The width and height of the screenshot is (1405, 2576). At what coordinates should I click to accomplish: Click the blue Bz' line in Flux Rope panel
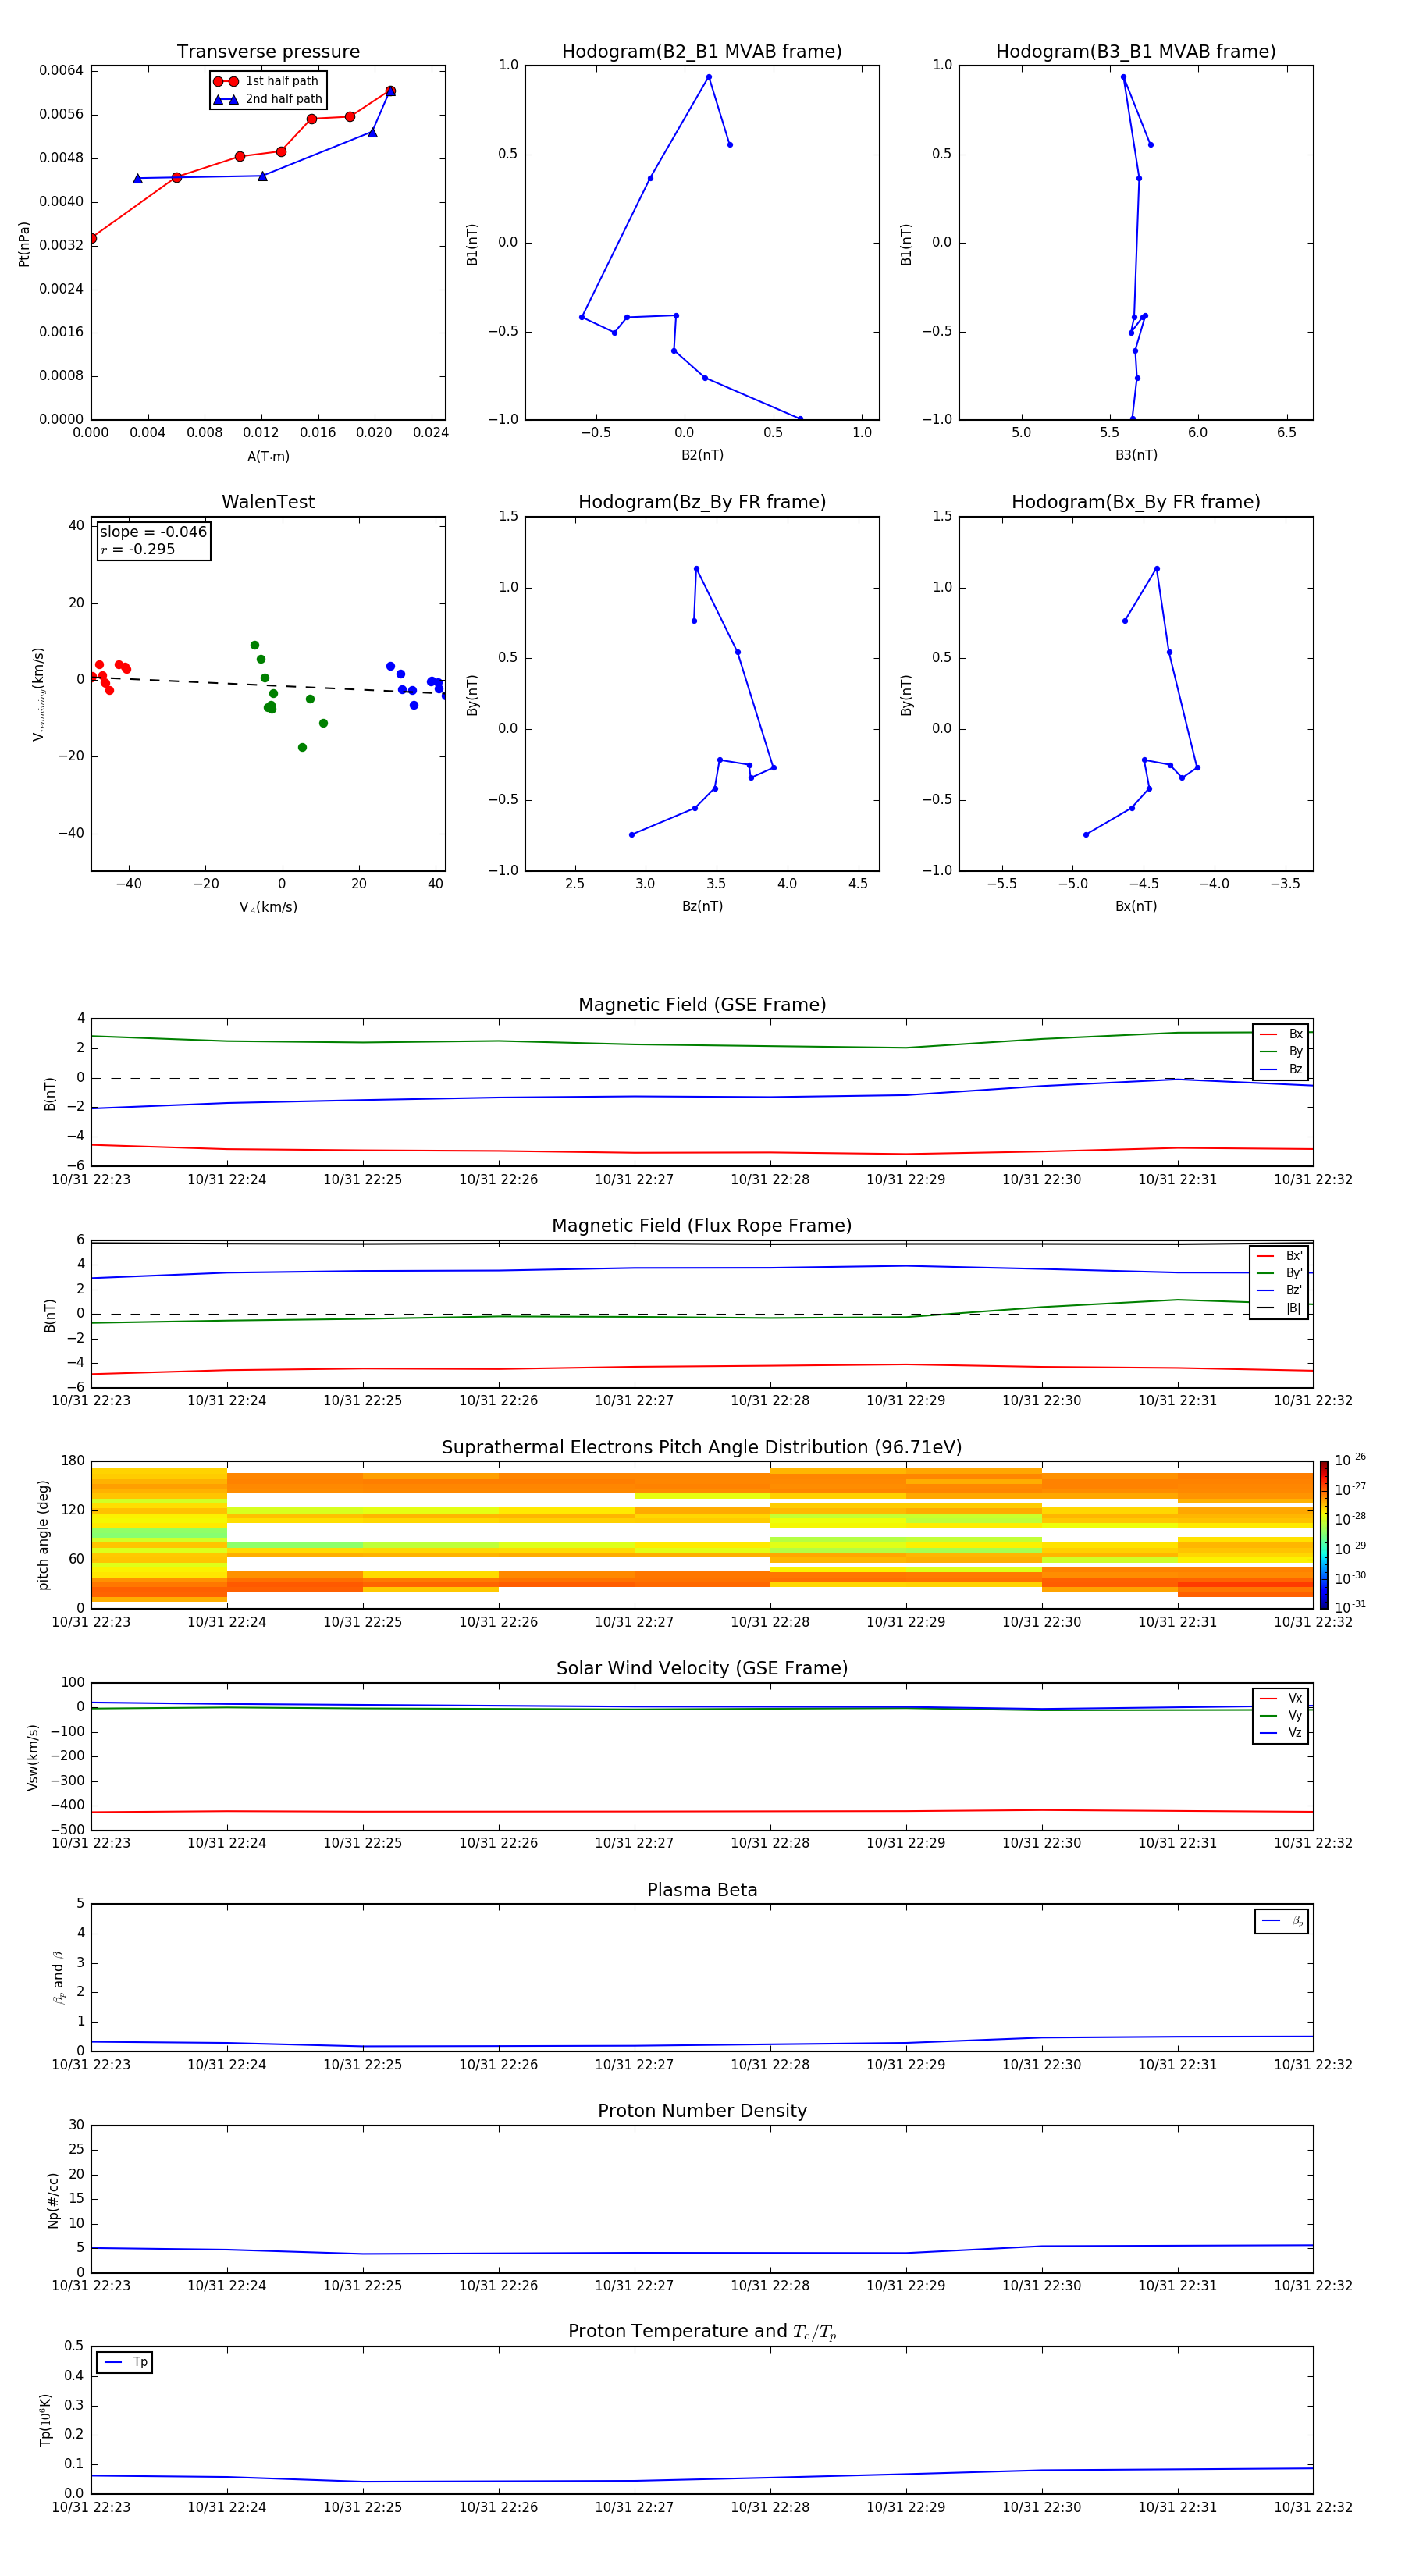702,1268
